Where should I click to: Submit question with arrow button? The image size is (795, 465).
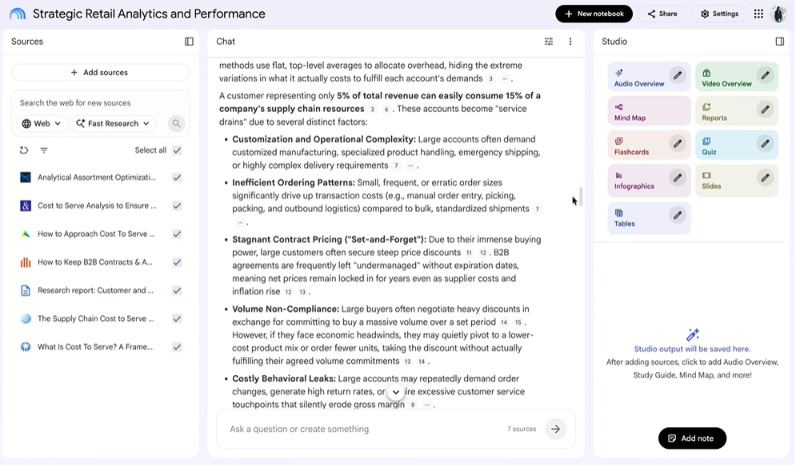(x=556, y=429)
